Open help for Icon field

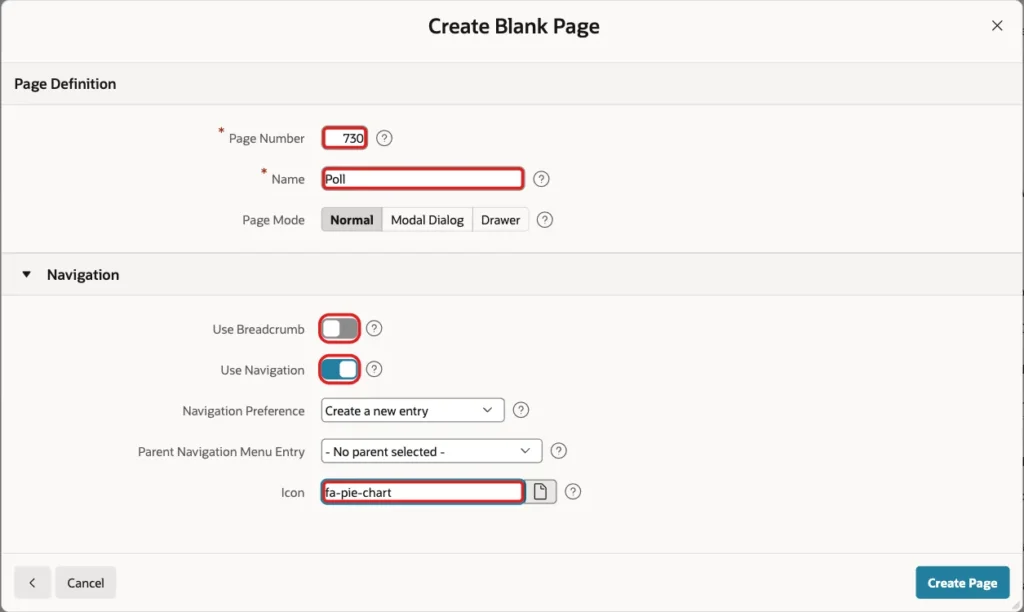pos(573,492)
